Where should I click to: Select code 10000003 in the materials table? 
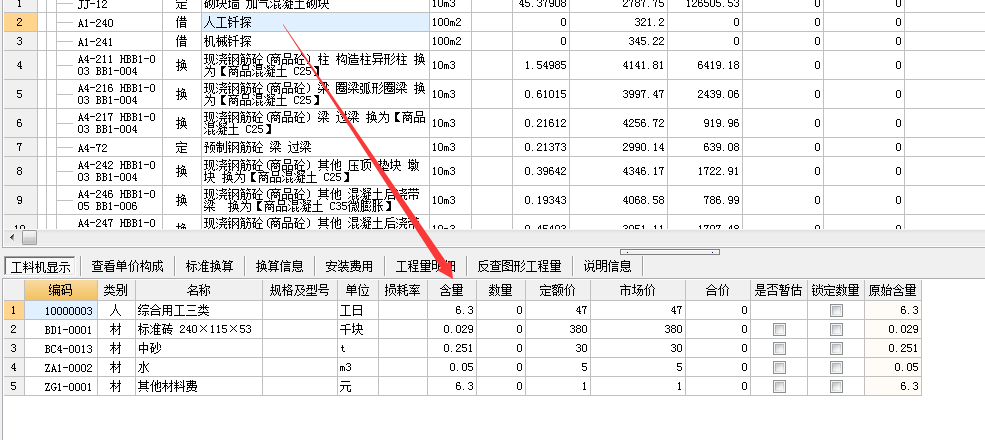[61, 311]
